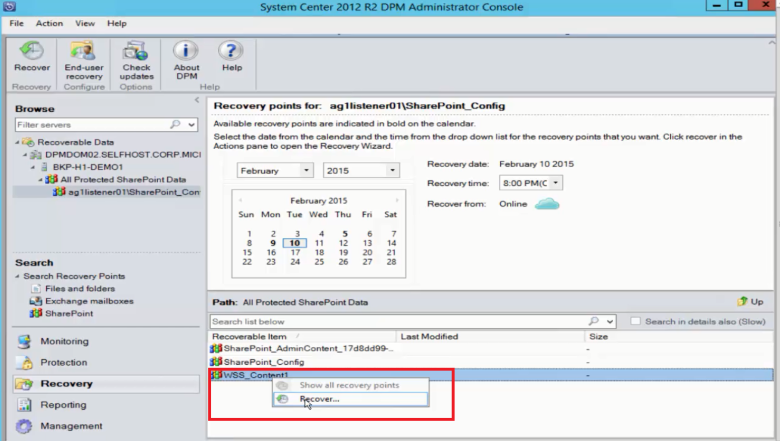Expand the Filter servers dropdown arrow

coord(192,125)
